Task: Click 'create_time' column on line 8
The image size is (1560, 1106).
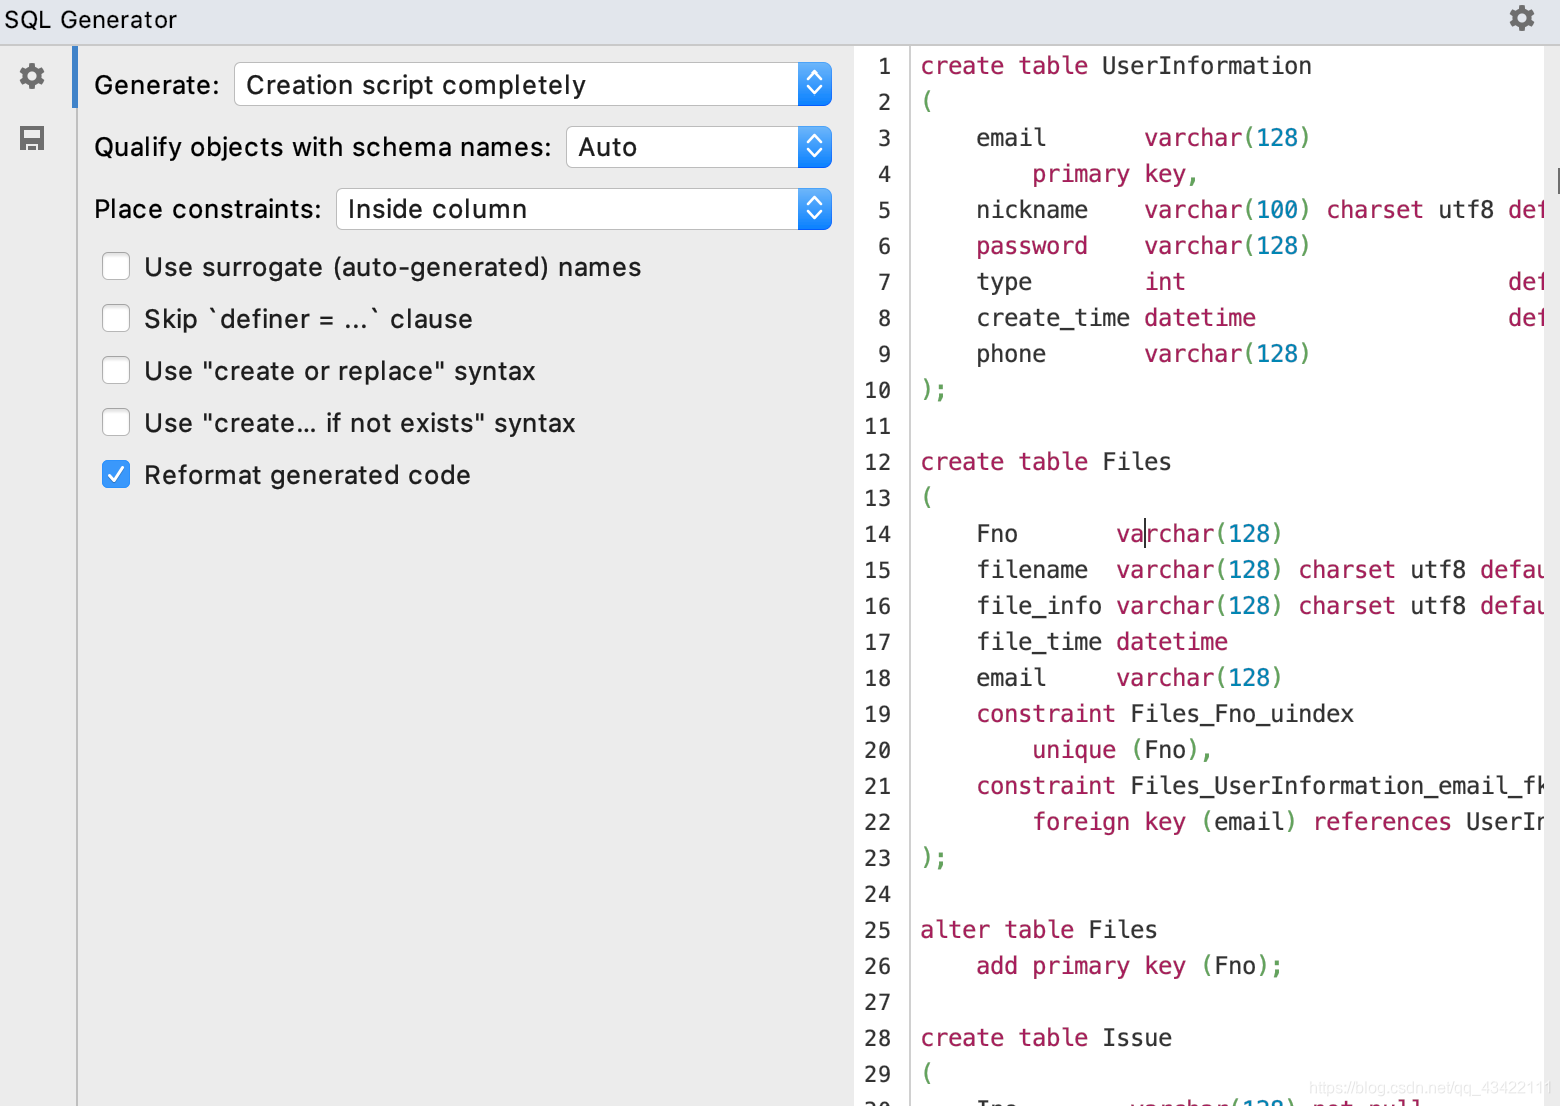Action: coord(1053,318)
